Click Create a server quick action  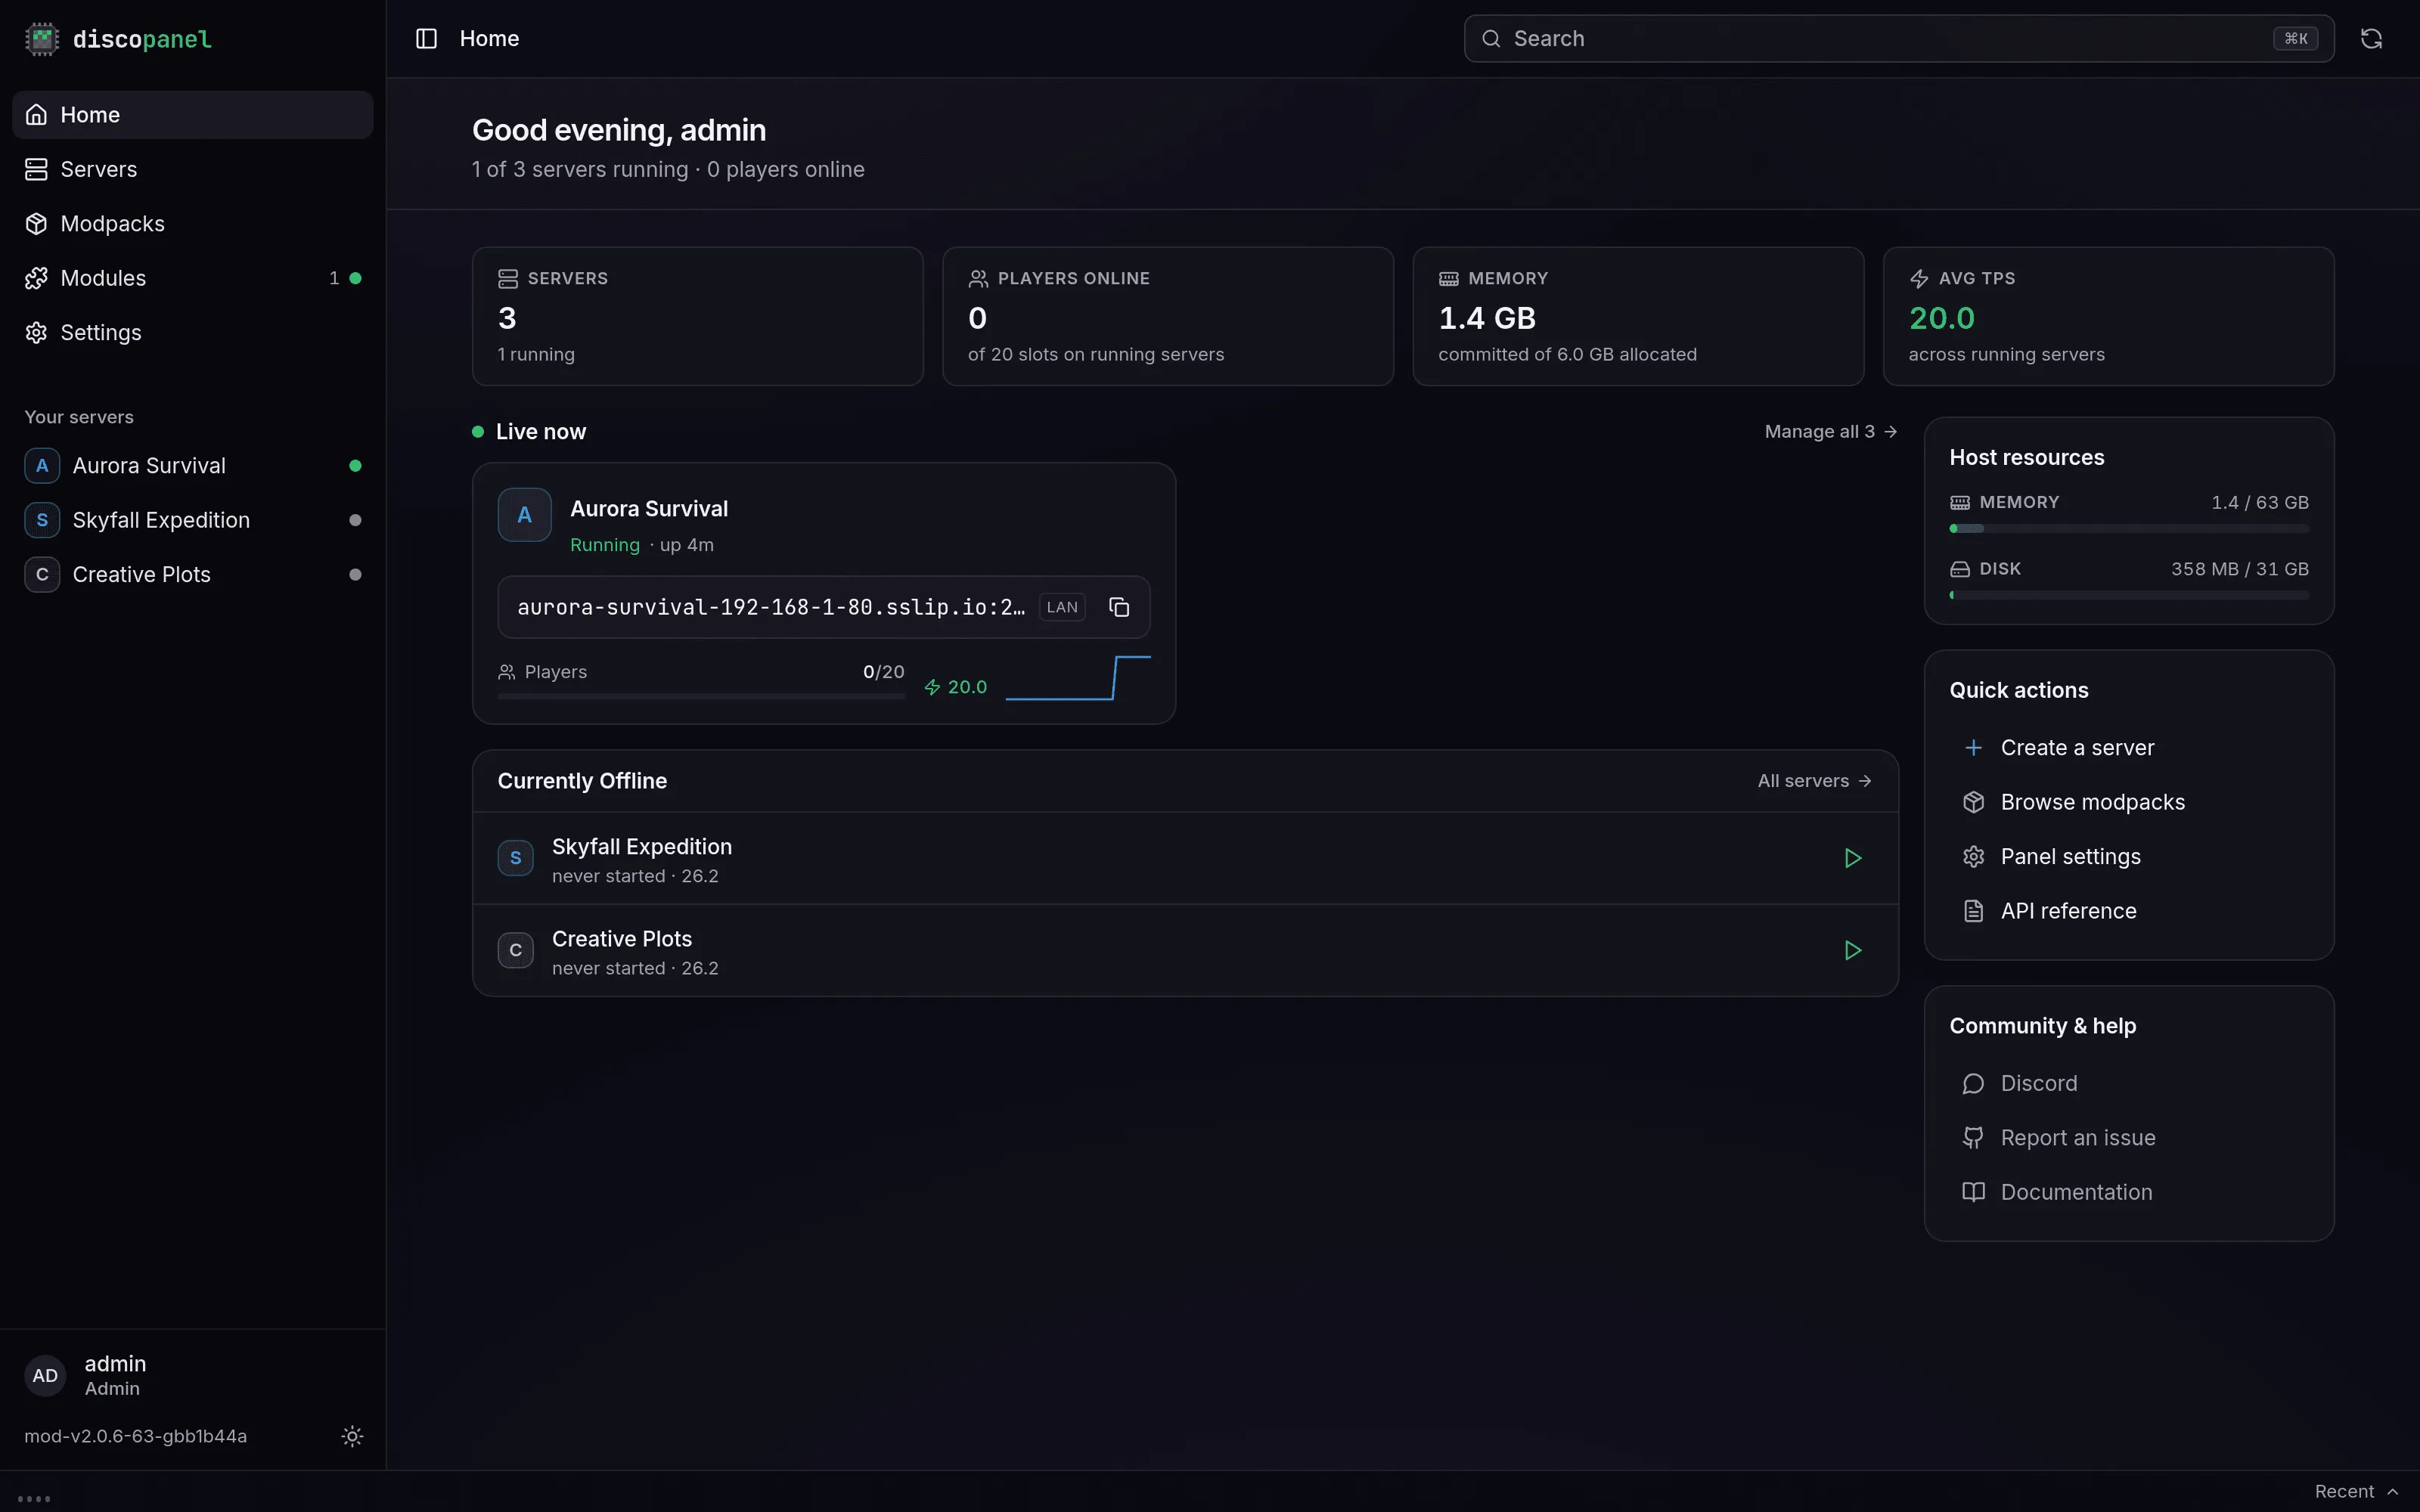coord(2128,748)
